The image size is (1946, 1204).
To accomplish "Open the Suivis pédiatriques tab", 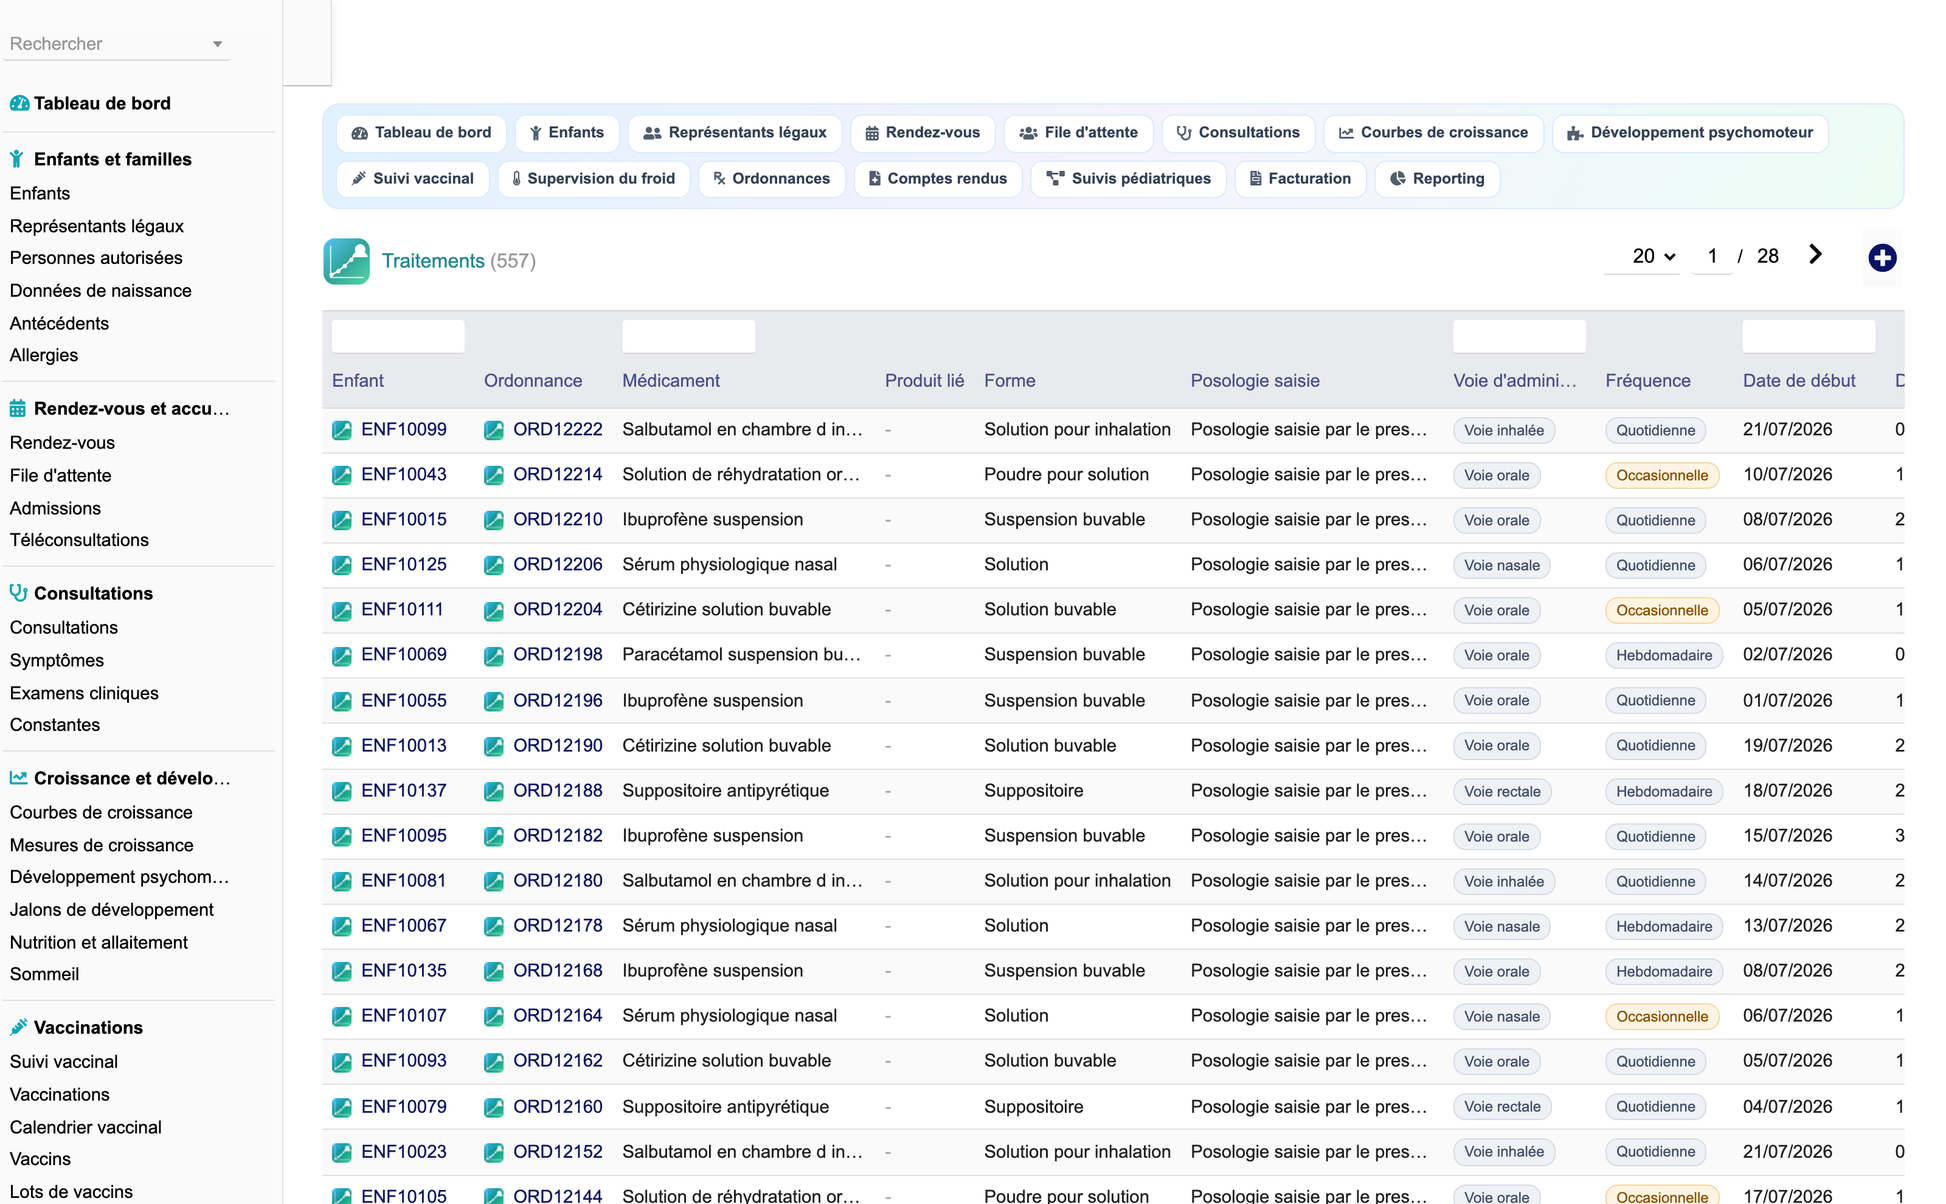I will click(1128, 178).
